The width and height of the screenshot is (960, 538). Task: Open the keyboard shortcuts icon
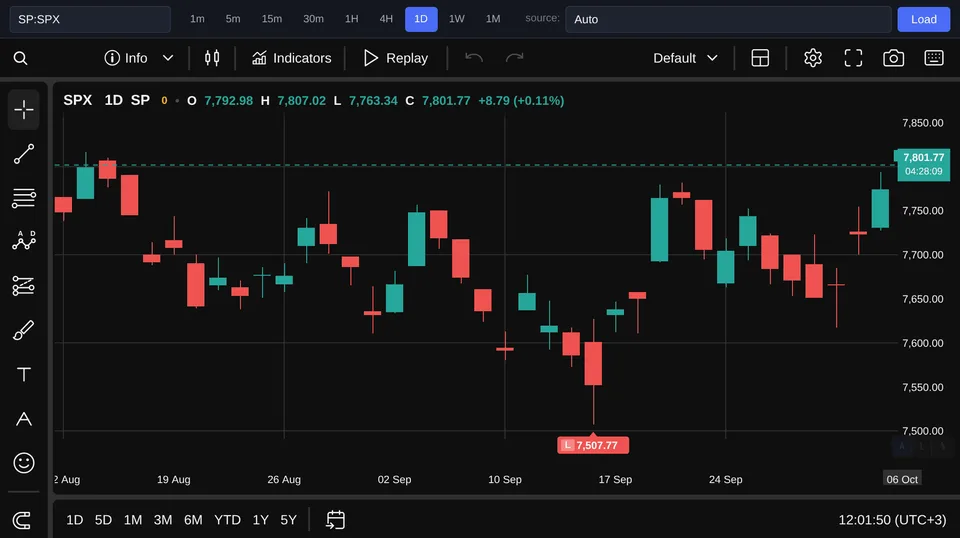pyautogui.click(x=934, y=58)
